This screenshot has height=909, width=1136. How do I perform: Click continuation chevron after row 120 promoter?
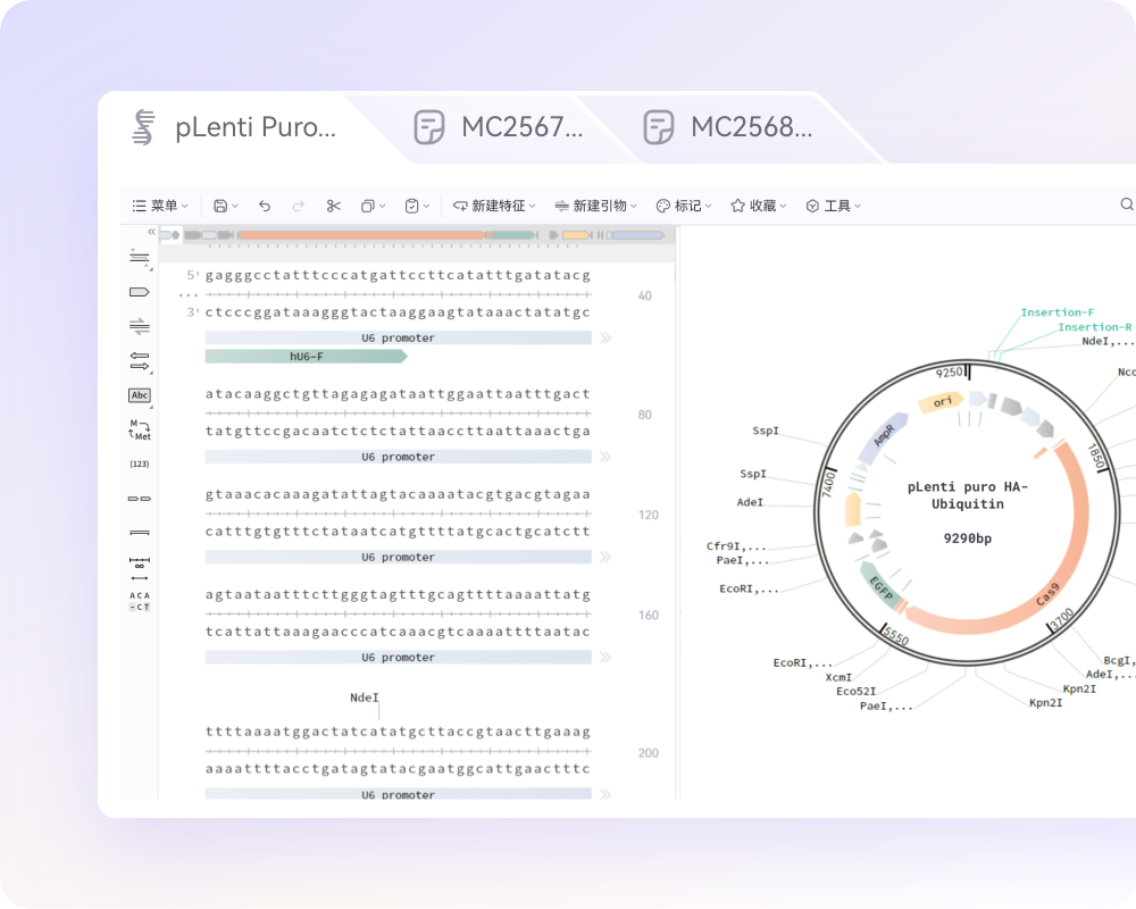point(605,557)
